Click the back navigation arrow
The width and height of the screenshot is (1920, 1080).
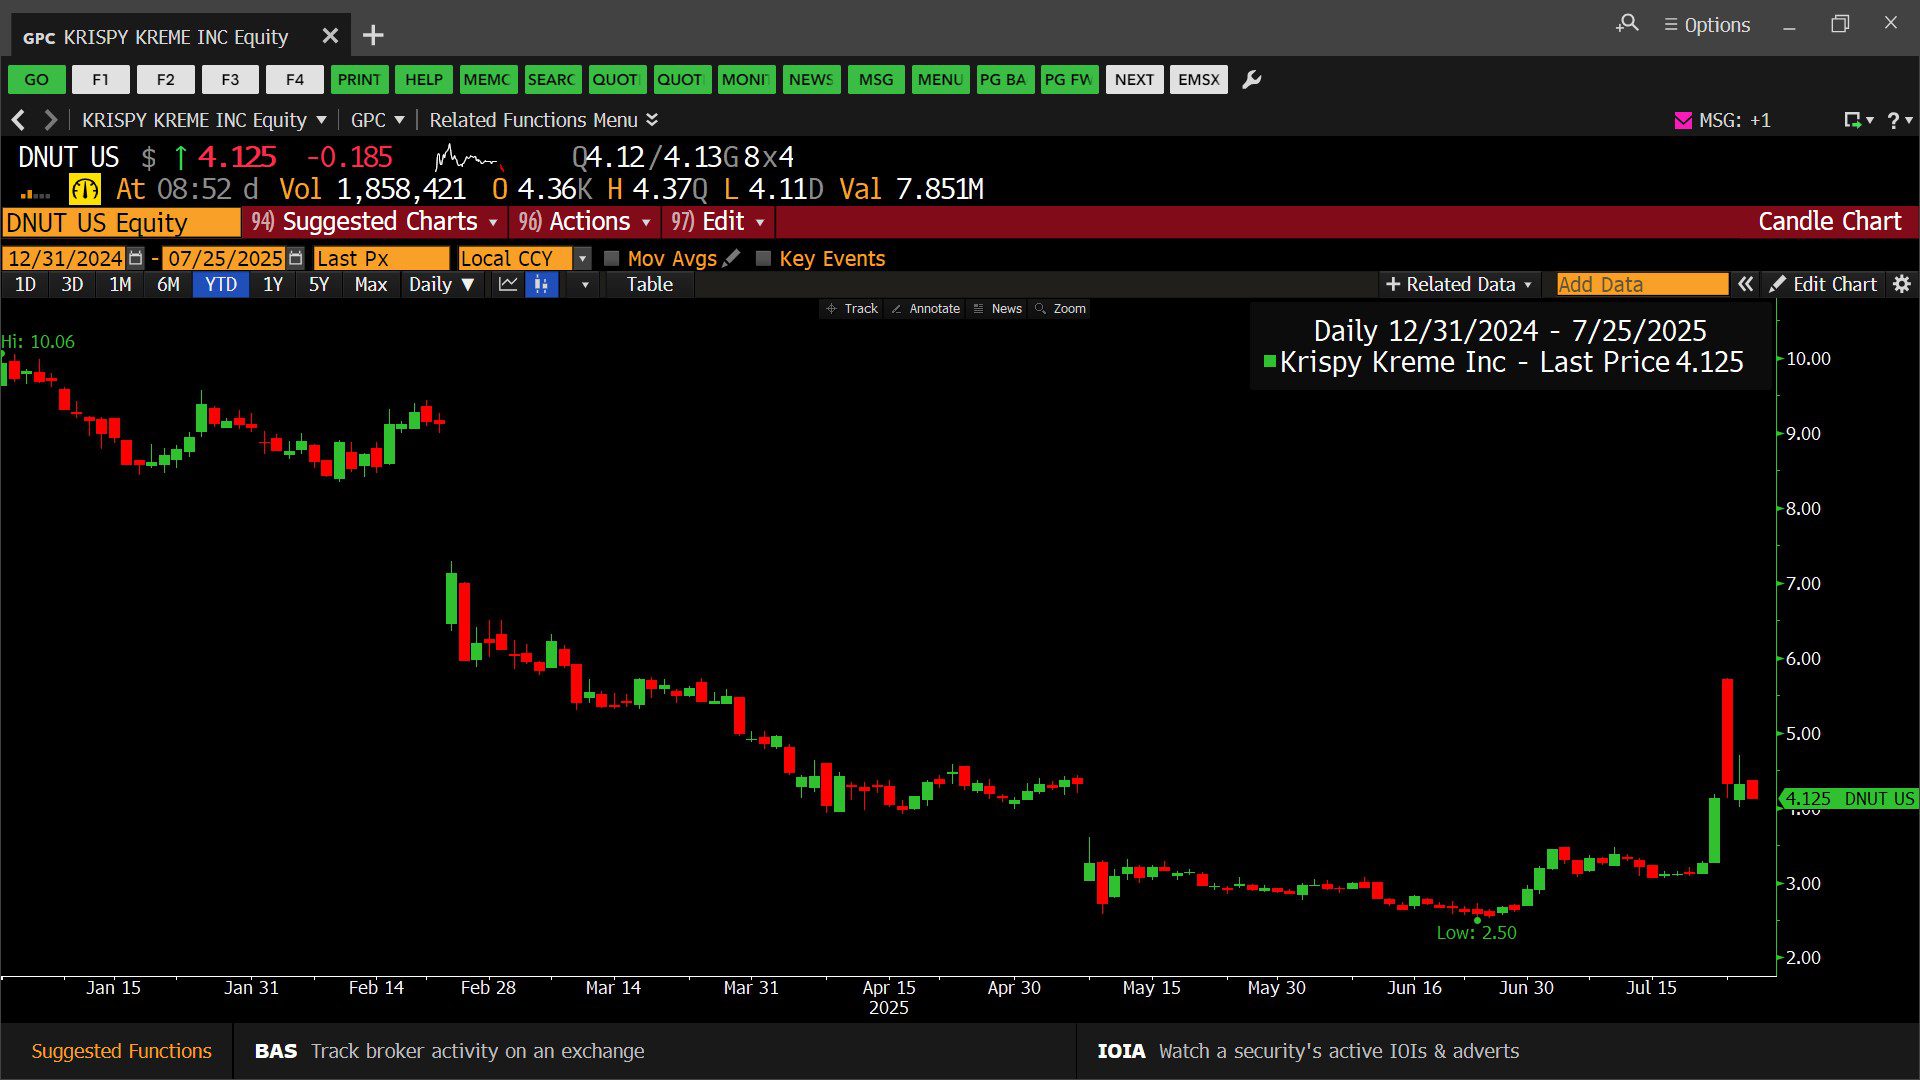click(x=18, y=120)
